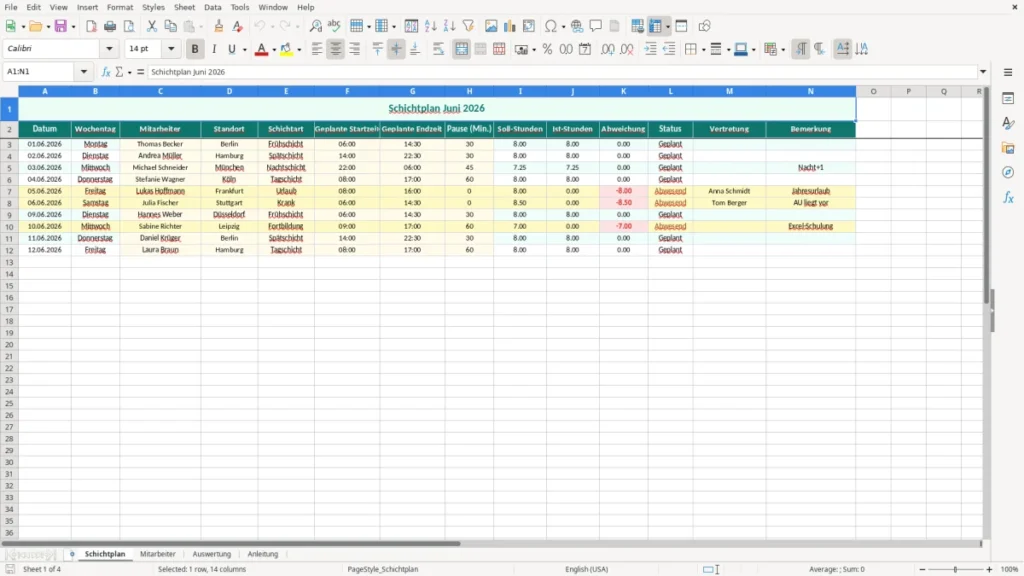This screenshot has height=576, width=1024.
Task: Insert Comment speech bubble icon
Action: [x=596, y=26]
